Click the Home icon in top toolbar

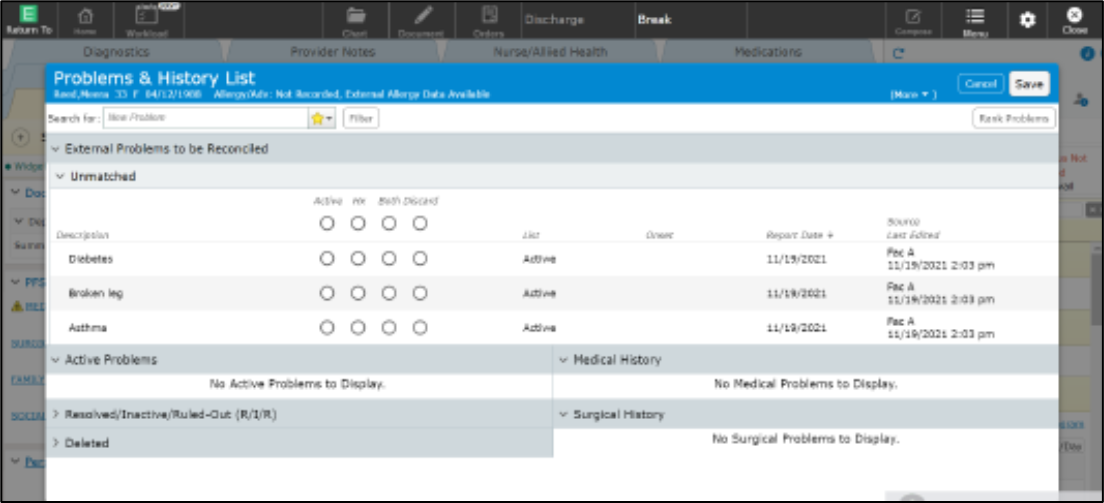click(x=86, y=19)
